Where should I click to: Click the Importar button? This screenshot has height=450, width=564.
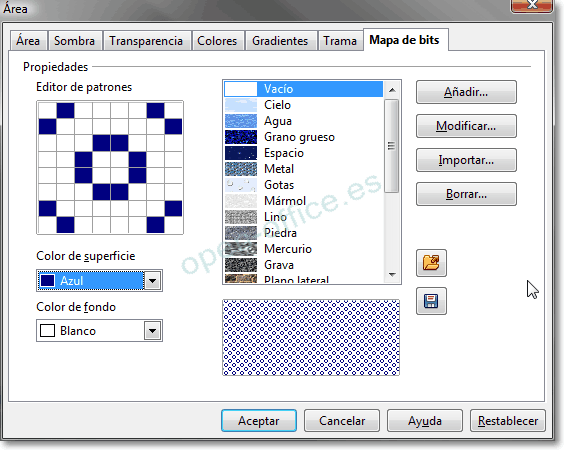click(x=466, y=160)
